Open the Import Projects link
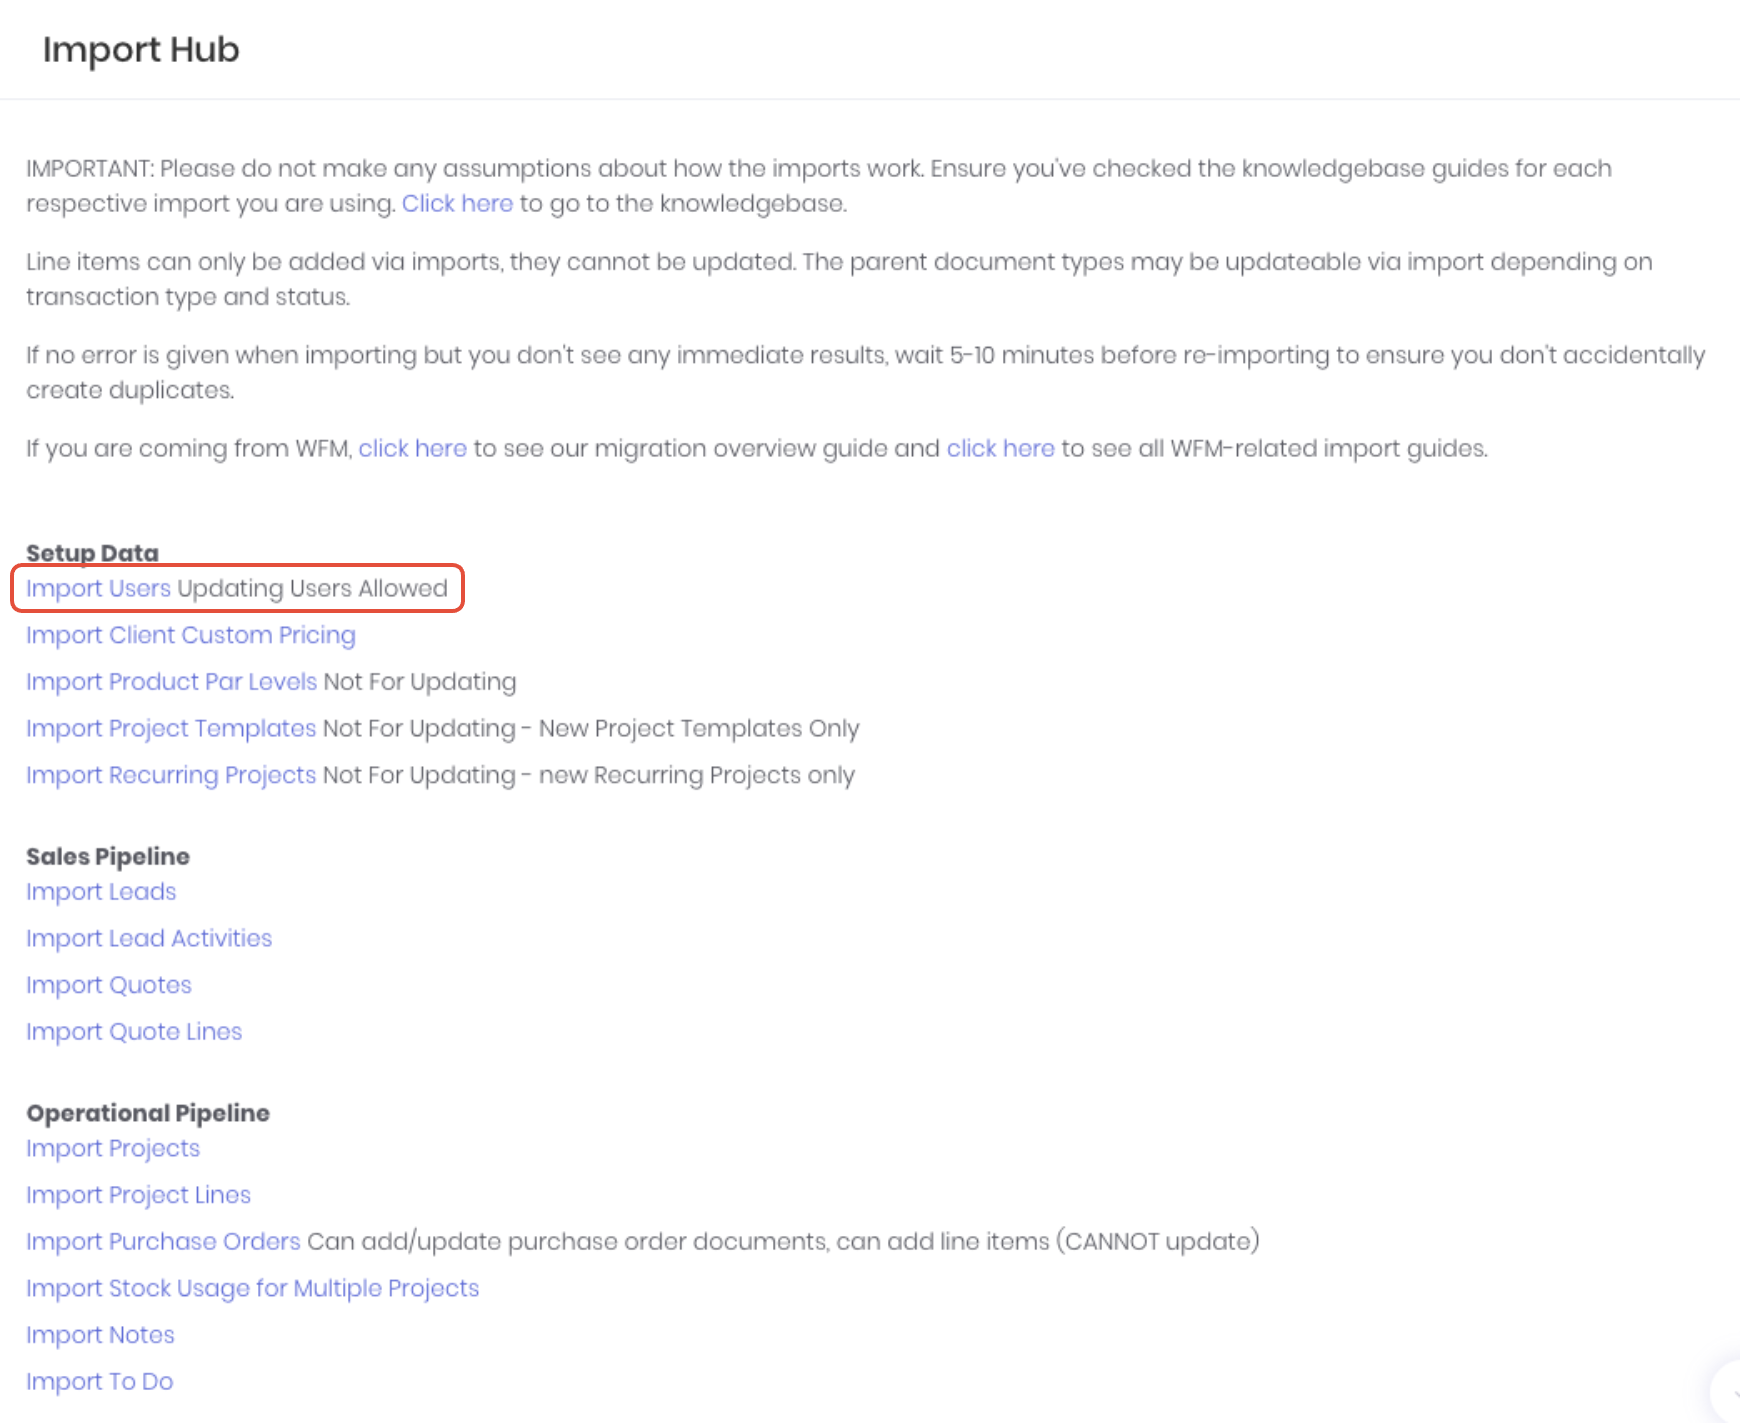 113,1149
